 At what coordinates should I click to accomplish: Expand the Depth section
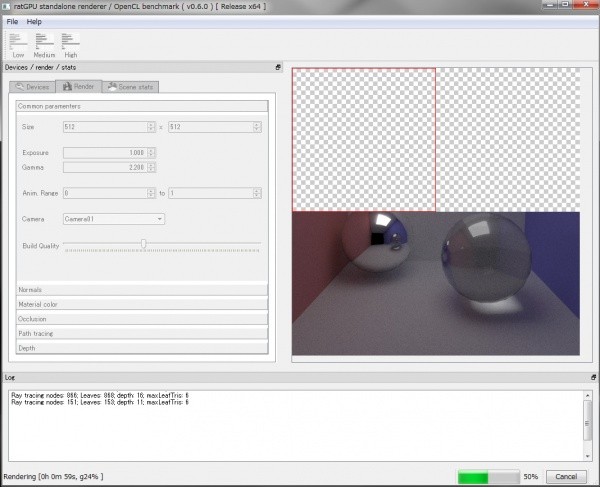pyautogui.click(x=142, y=348)
